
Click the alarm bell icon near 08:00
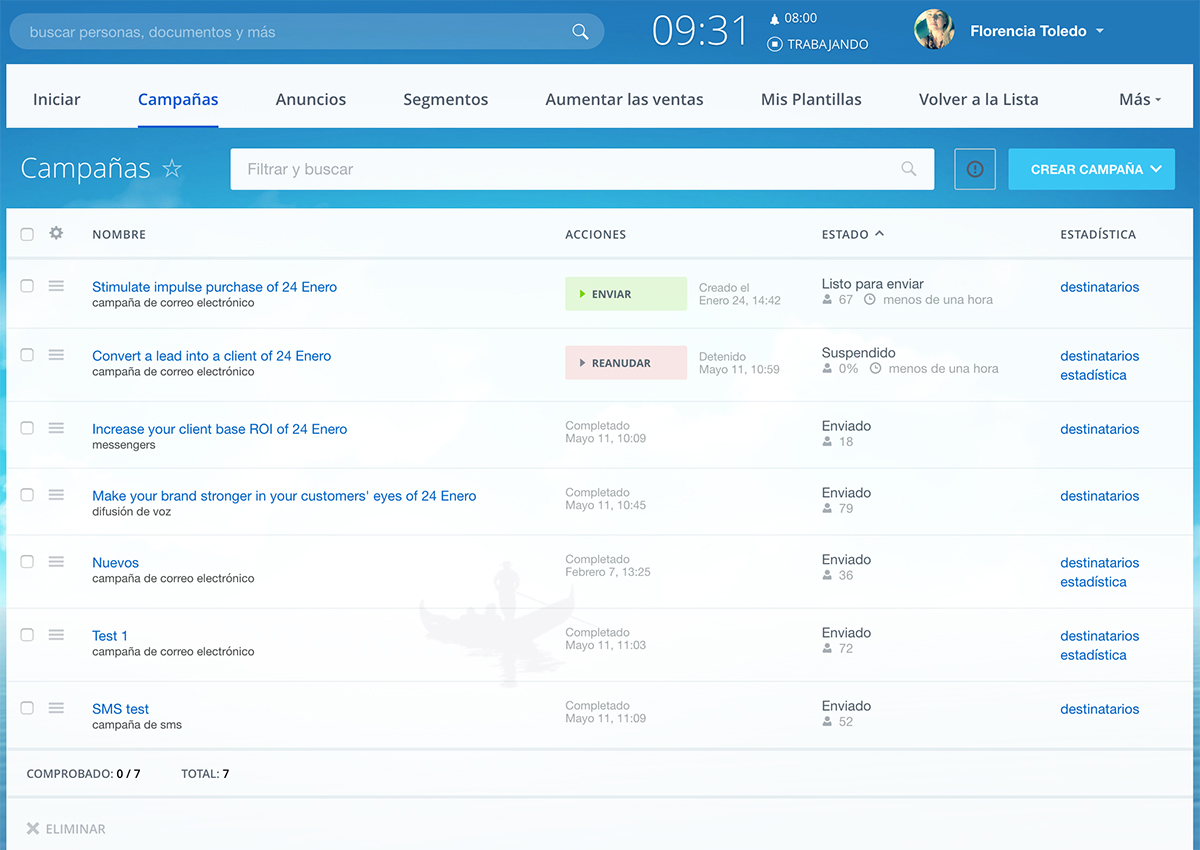[x=774, y=19]
